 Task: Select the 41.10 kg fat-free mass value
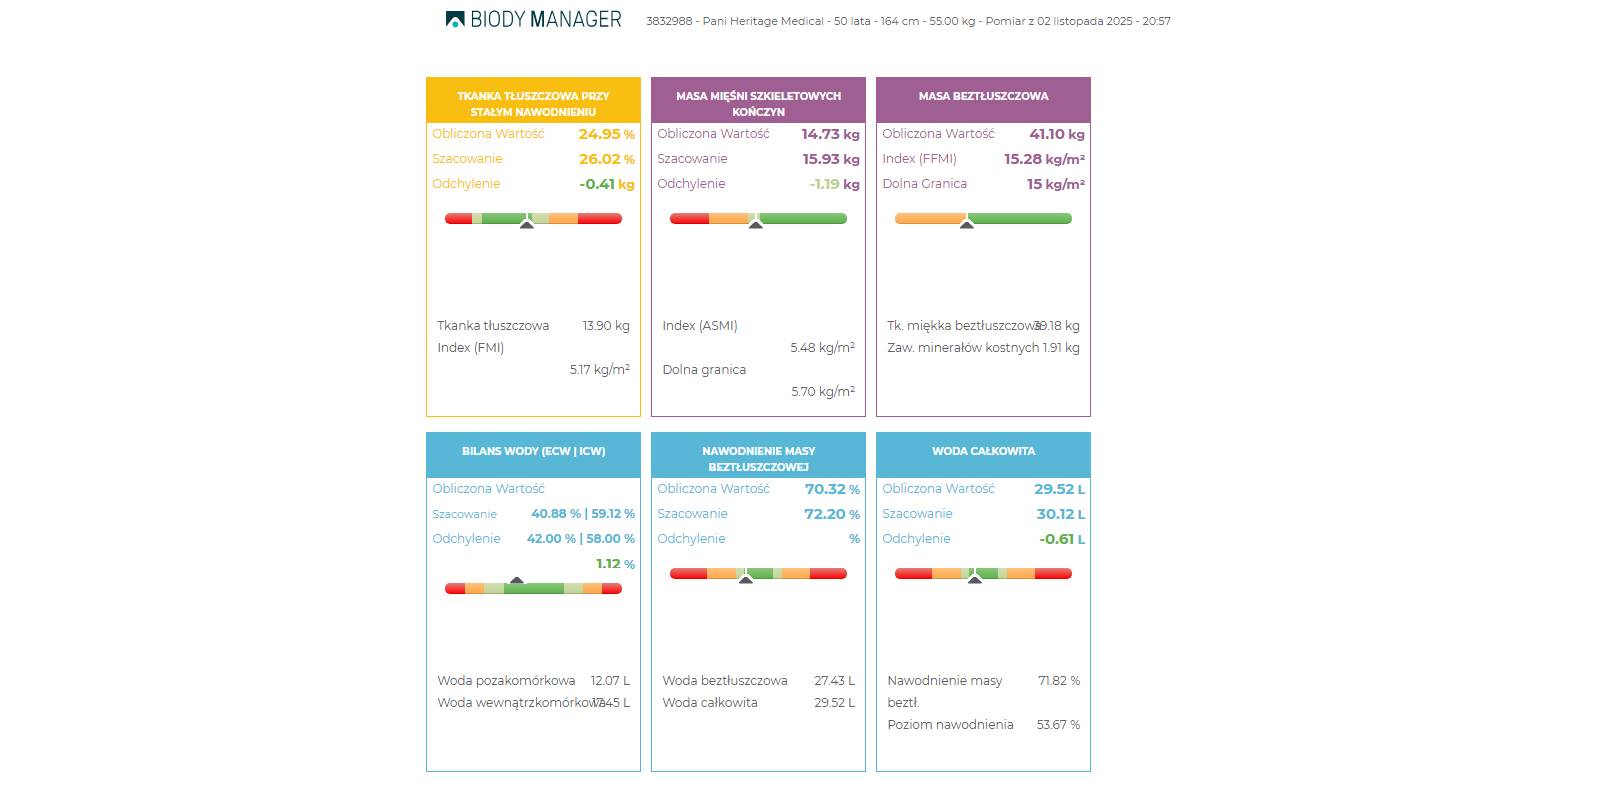point(1056,134)
